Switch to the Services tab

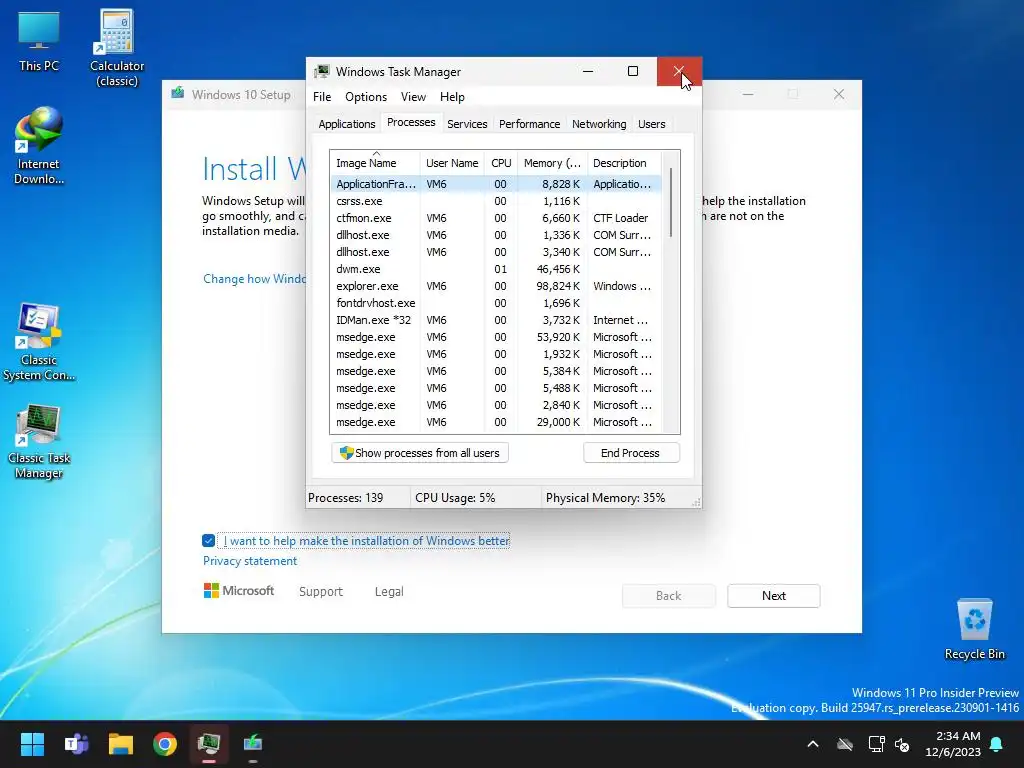pos(467,124)
